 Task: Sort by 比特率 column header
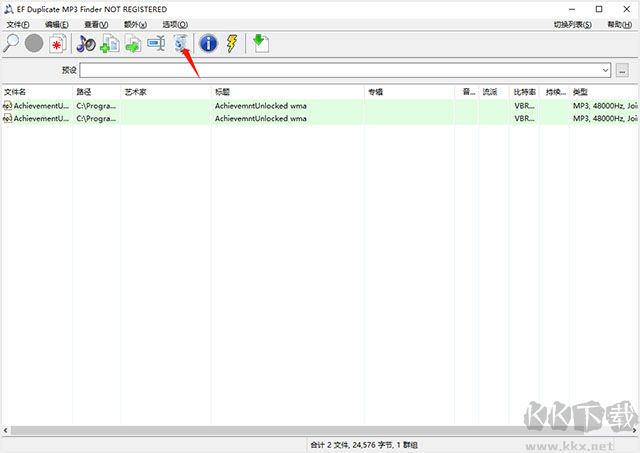pyautogui.click(x=524, y=92)
